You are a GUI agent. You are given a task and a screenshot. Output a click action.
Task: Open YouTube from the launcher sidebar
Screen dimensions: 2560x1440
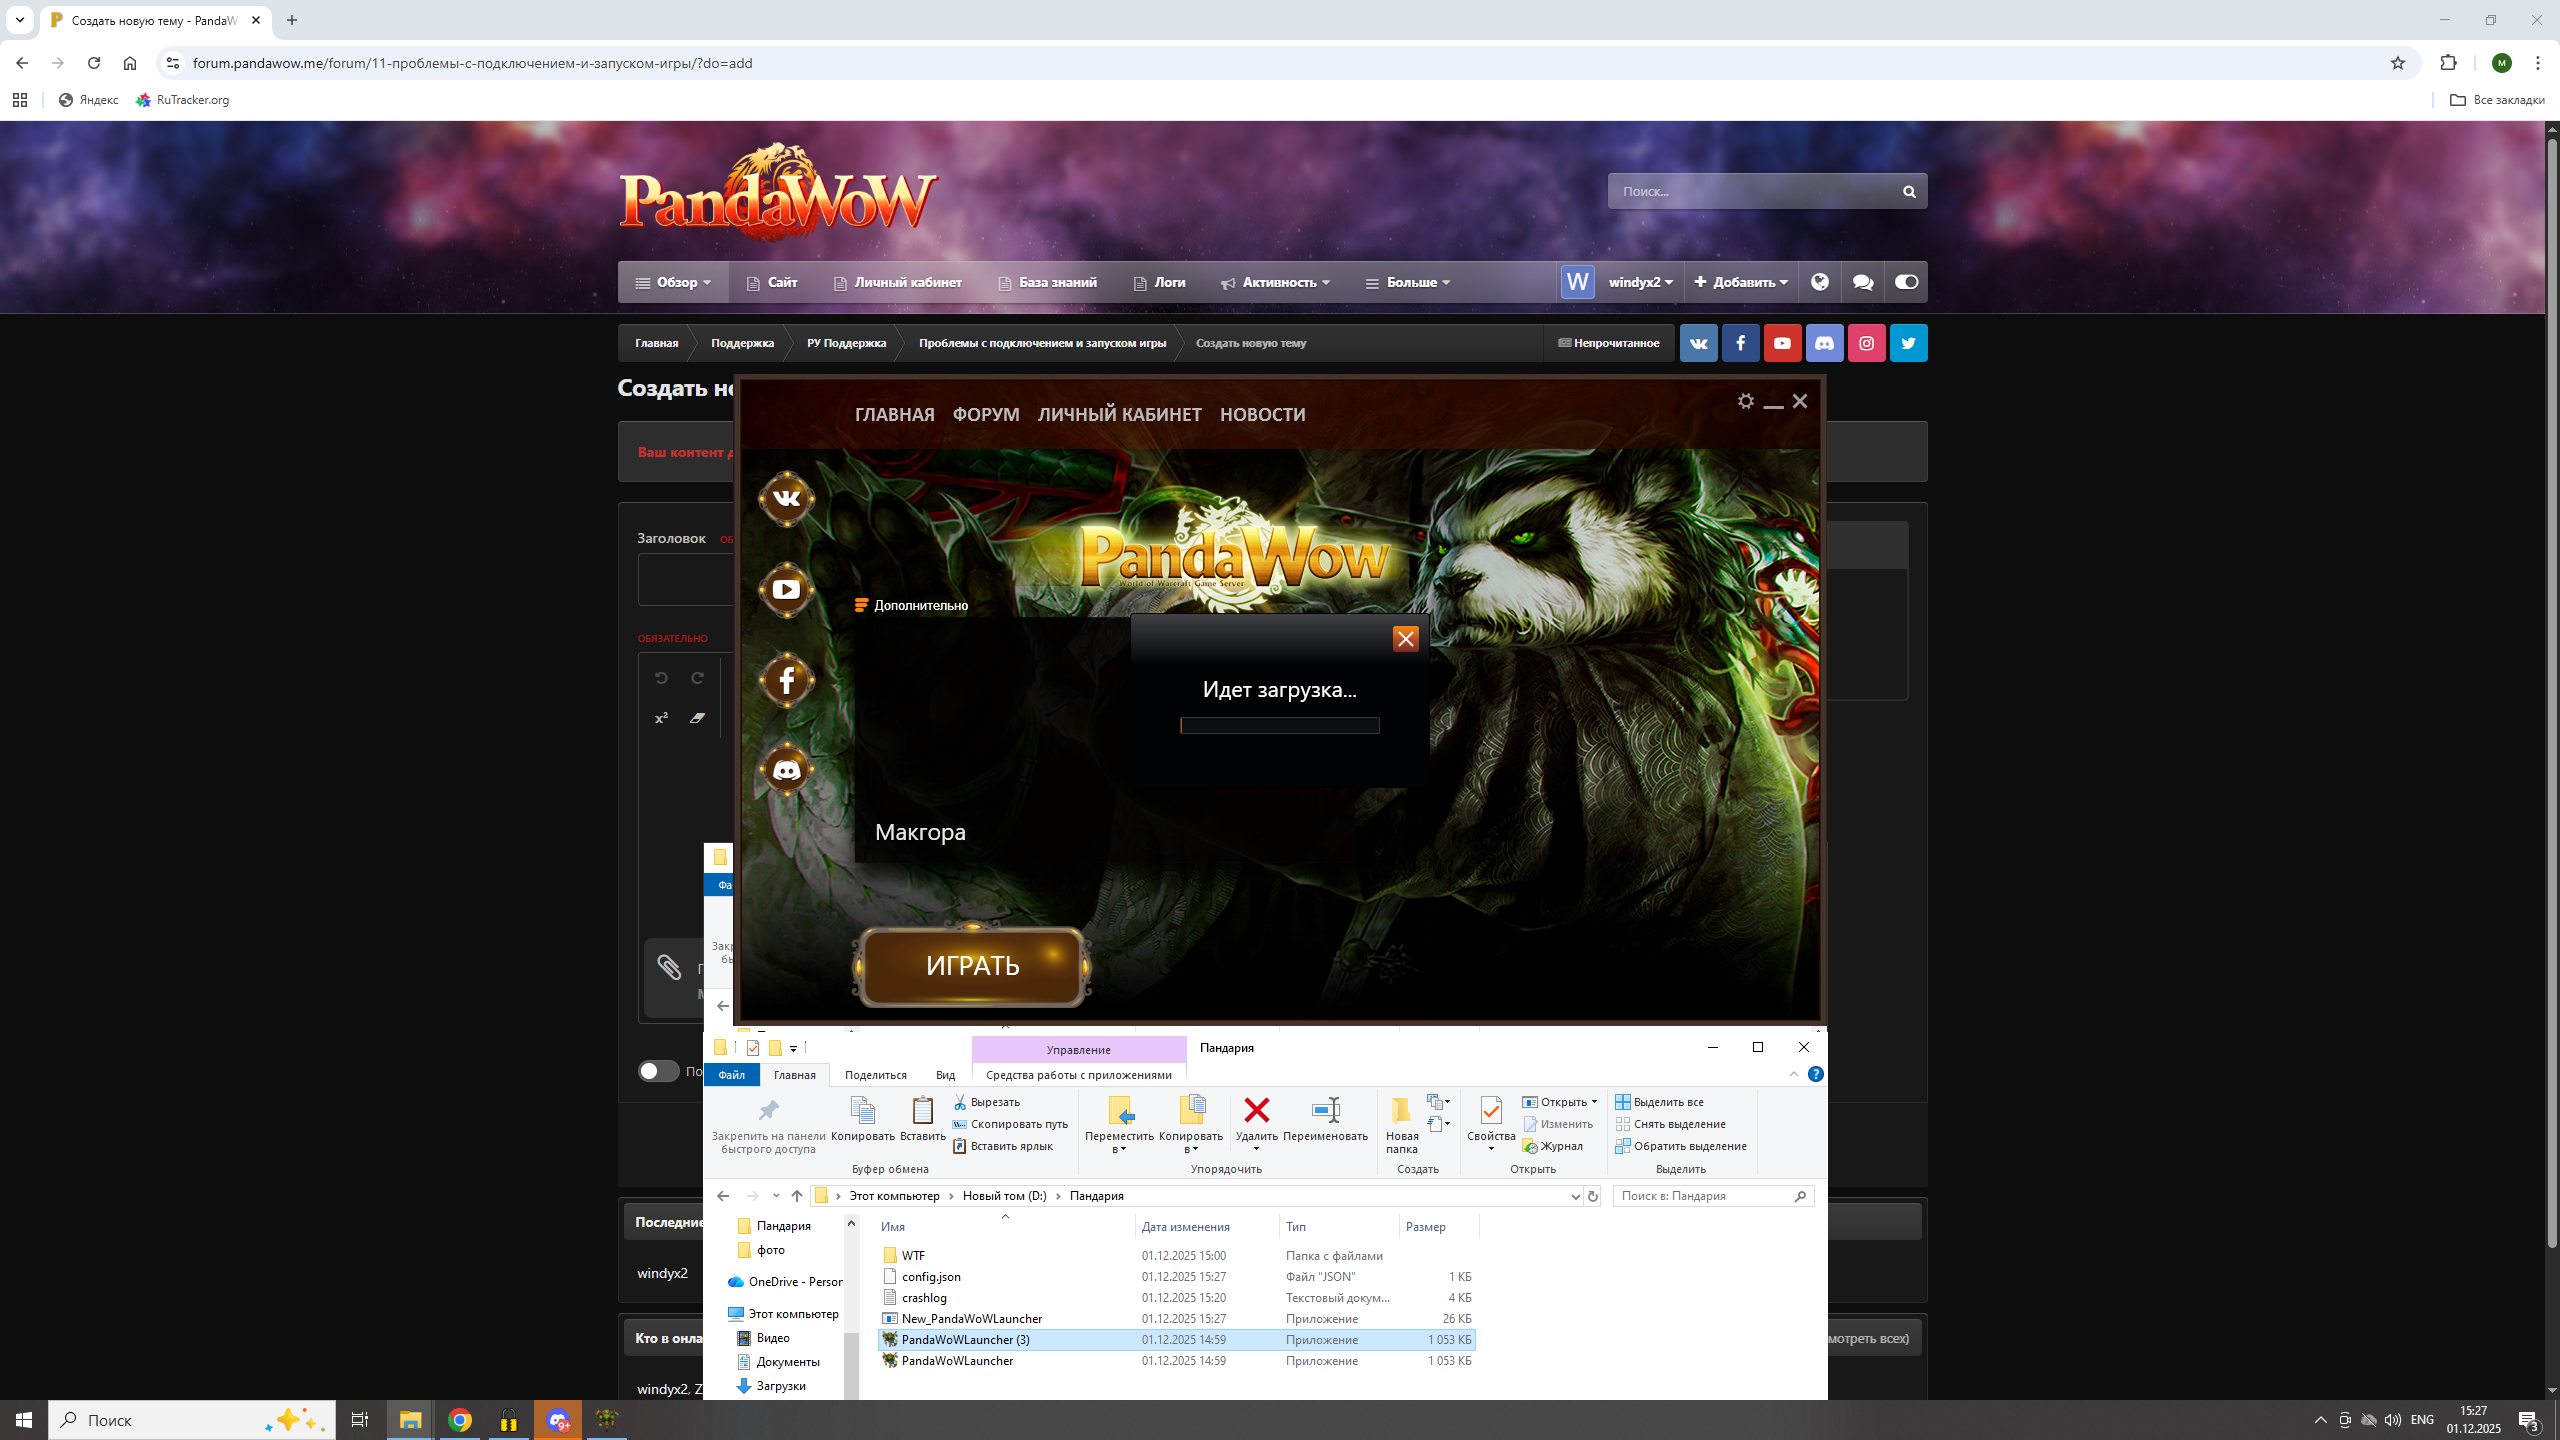point(786,589)
